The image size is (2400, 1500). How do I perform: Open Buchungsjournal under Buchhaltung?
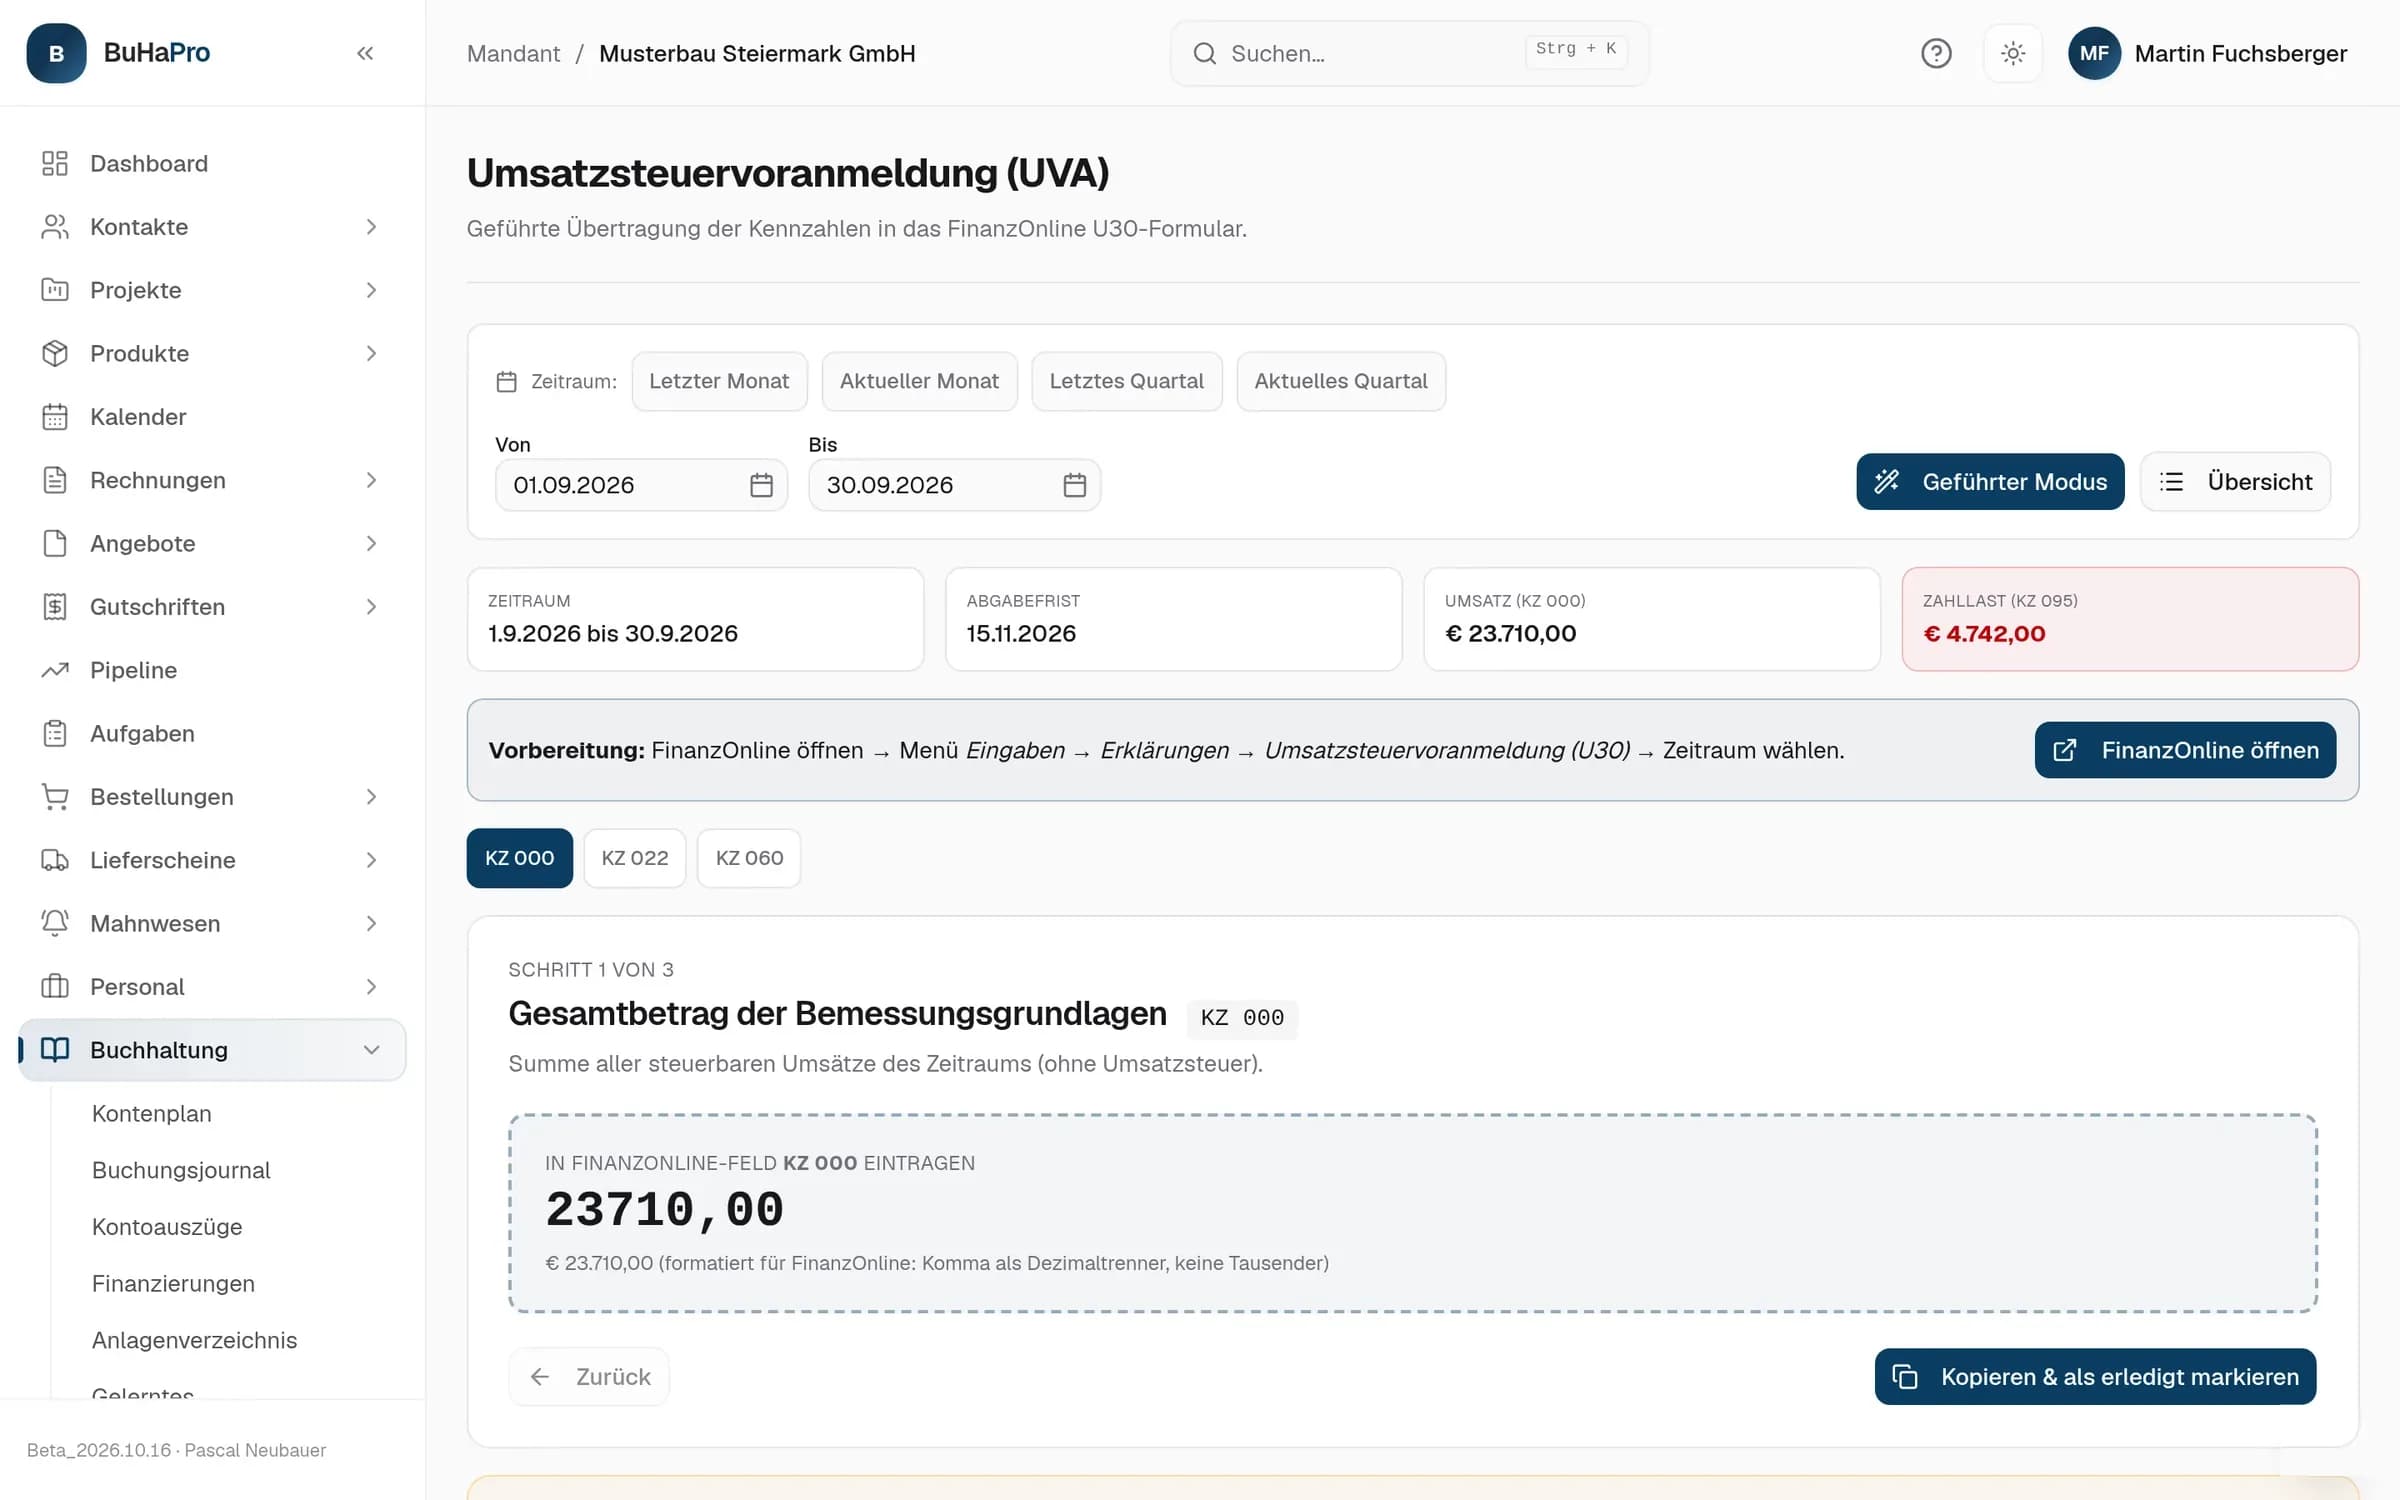click(x=181, y=1171)
